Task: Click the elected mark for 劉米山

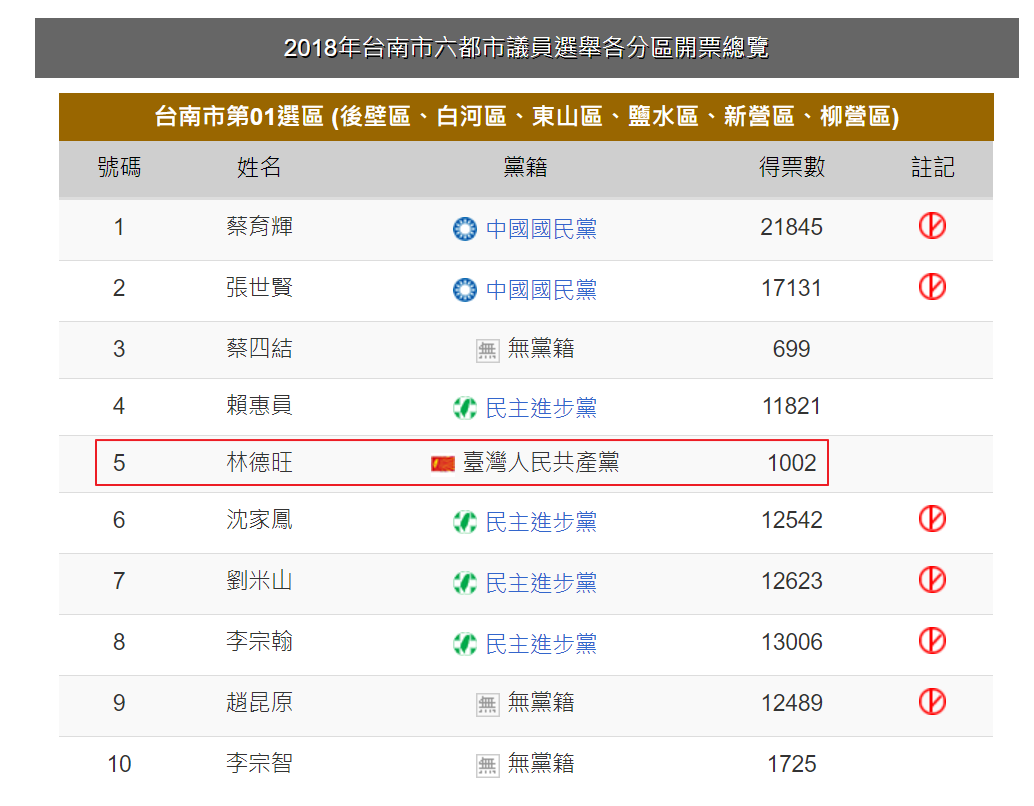Action: (x=932, y=579)
